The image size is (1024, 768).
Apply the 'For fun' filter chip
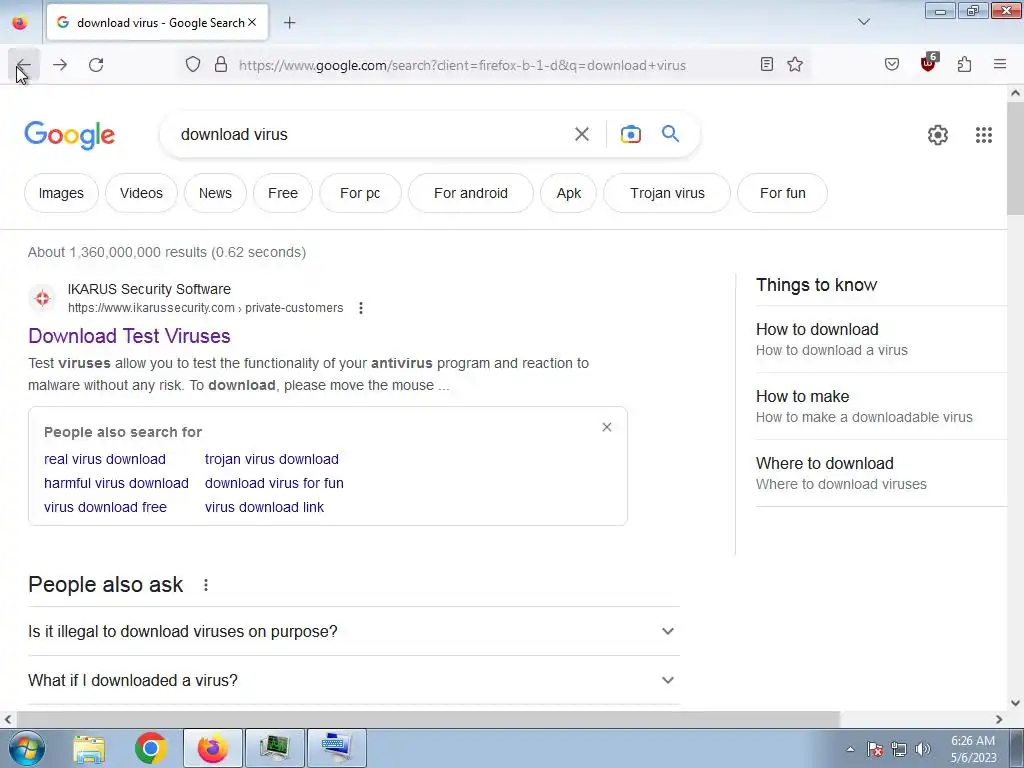(782, 193)
